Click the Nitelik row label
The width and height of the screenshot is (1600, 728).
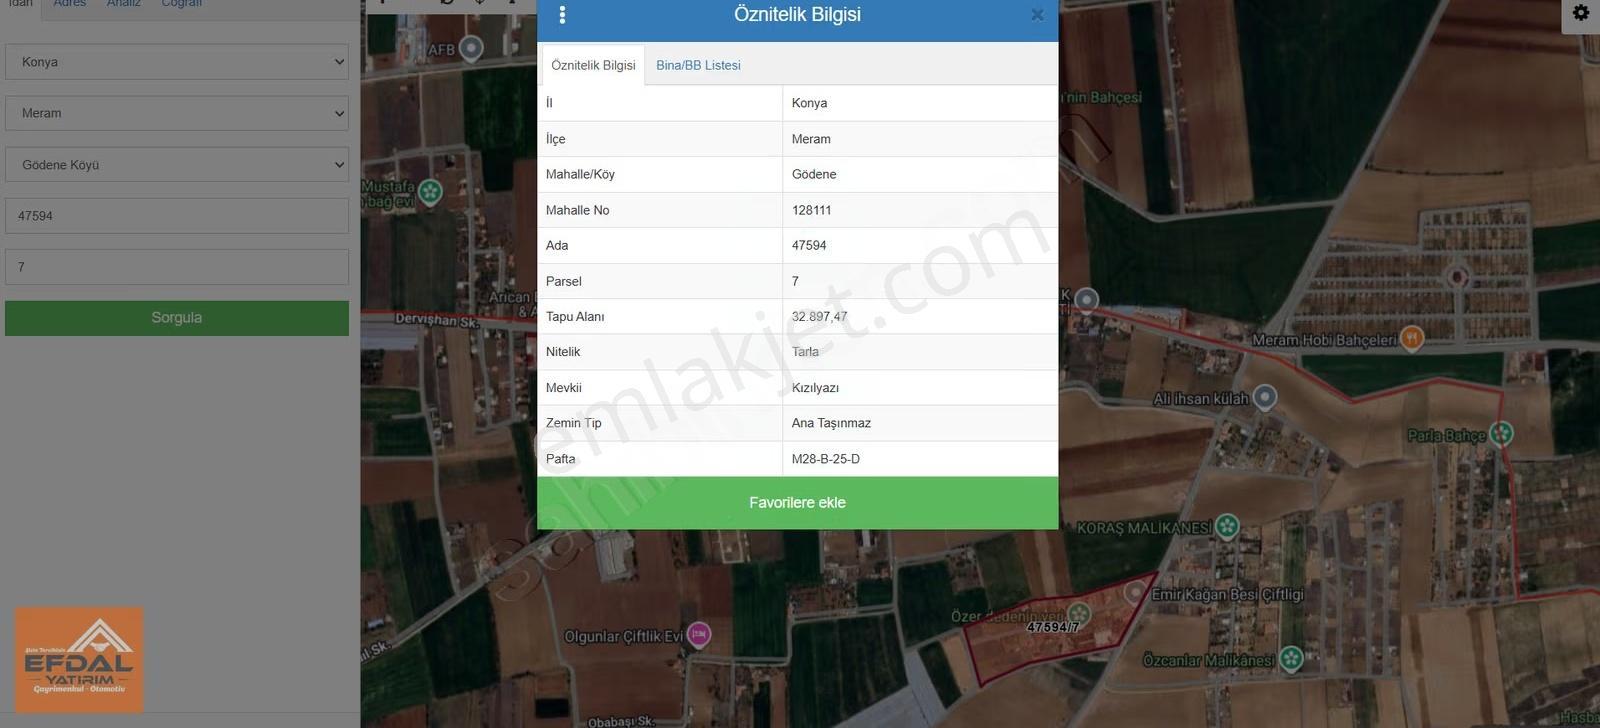tap(563, 352)
